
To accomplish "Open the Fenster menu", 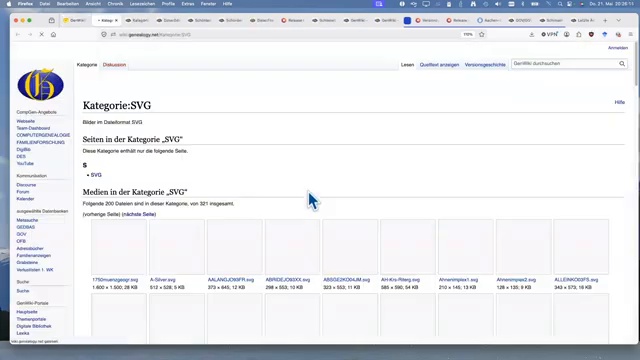I will 208,4.
